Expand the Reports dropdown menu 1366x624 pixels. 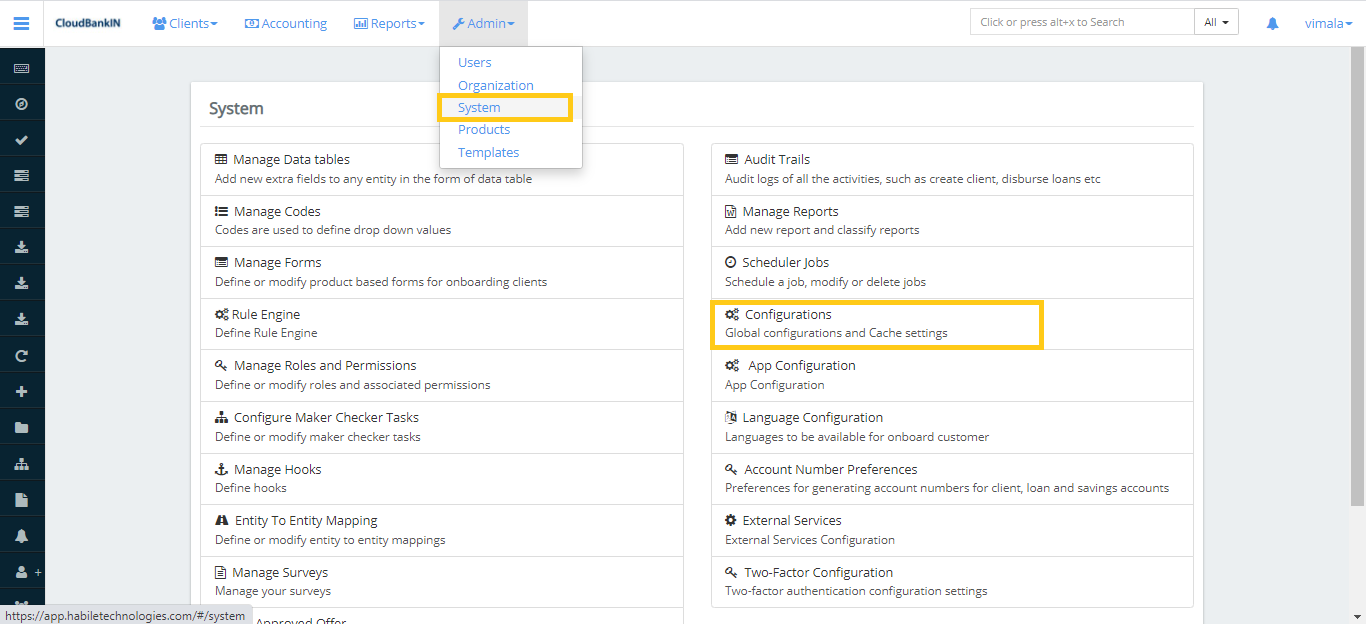tap(389, 23)
